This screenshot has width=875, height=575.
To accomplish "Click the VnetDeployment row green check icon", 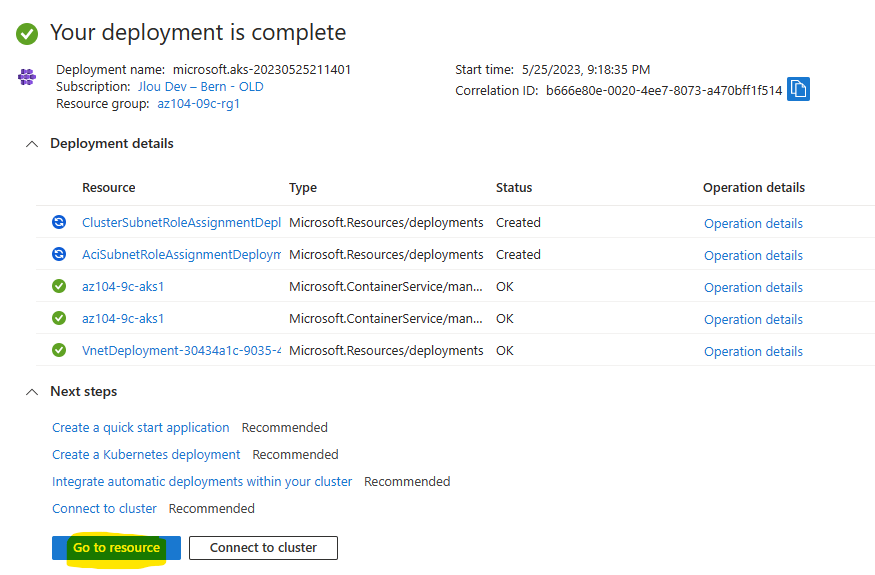I will 59,350.
